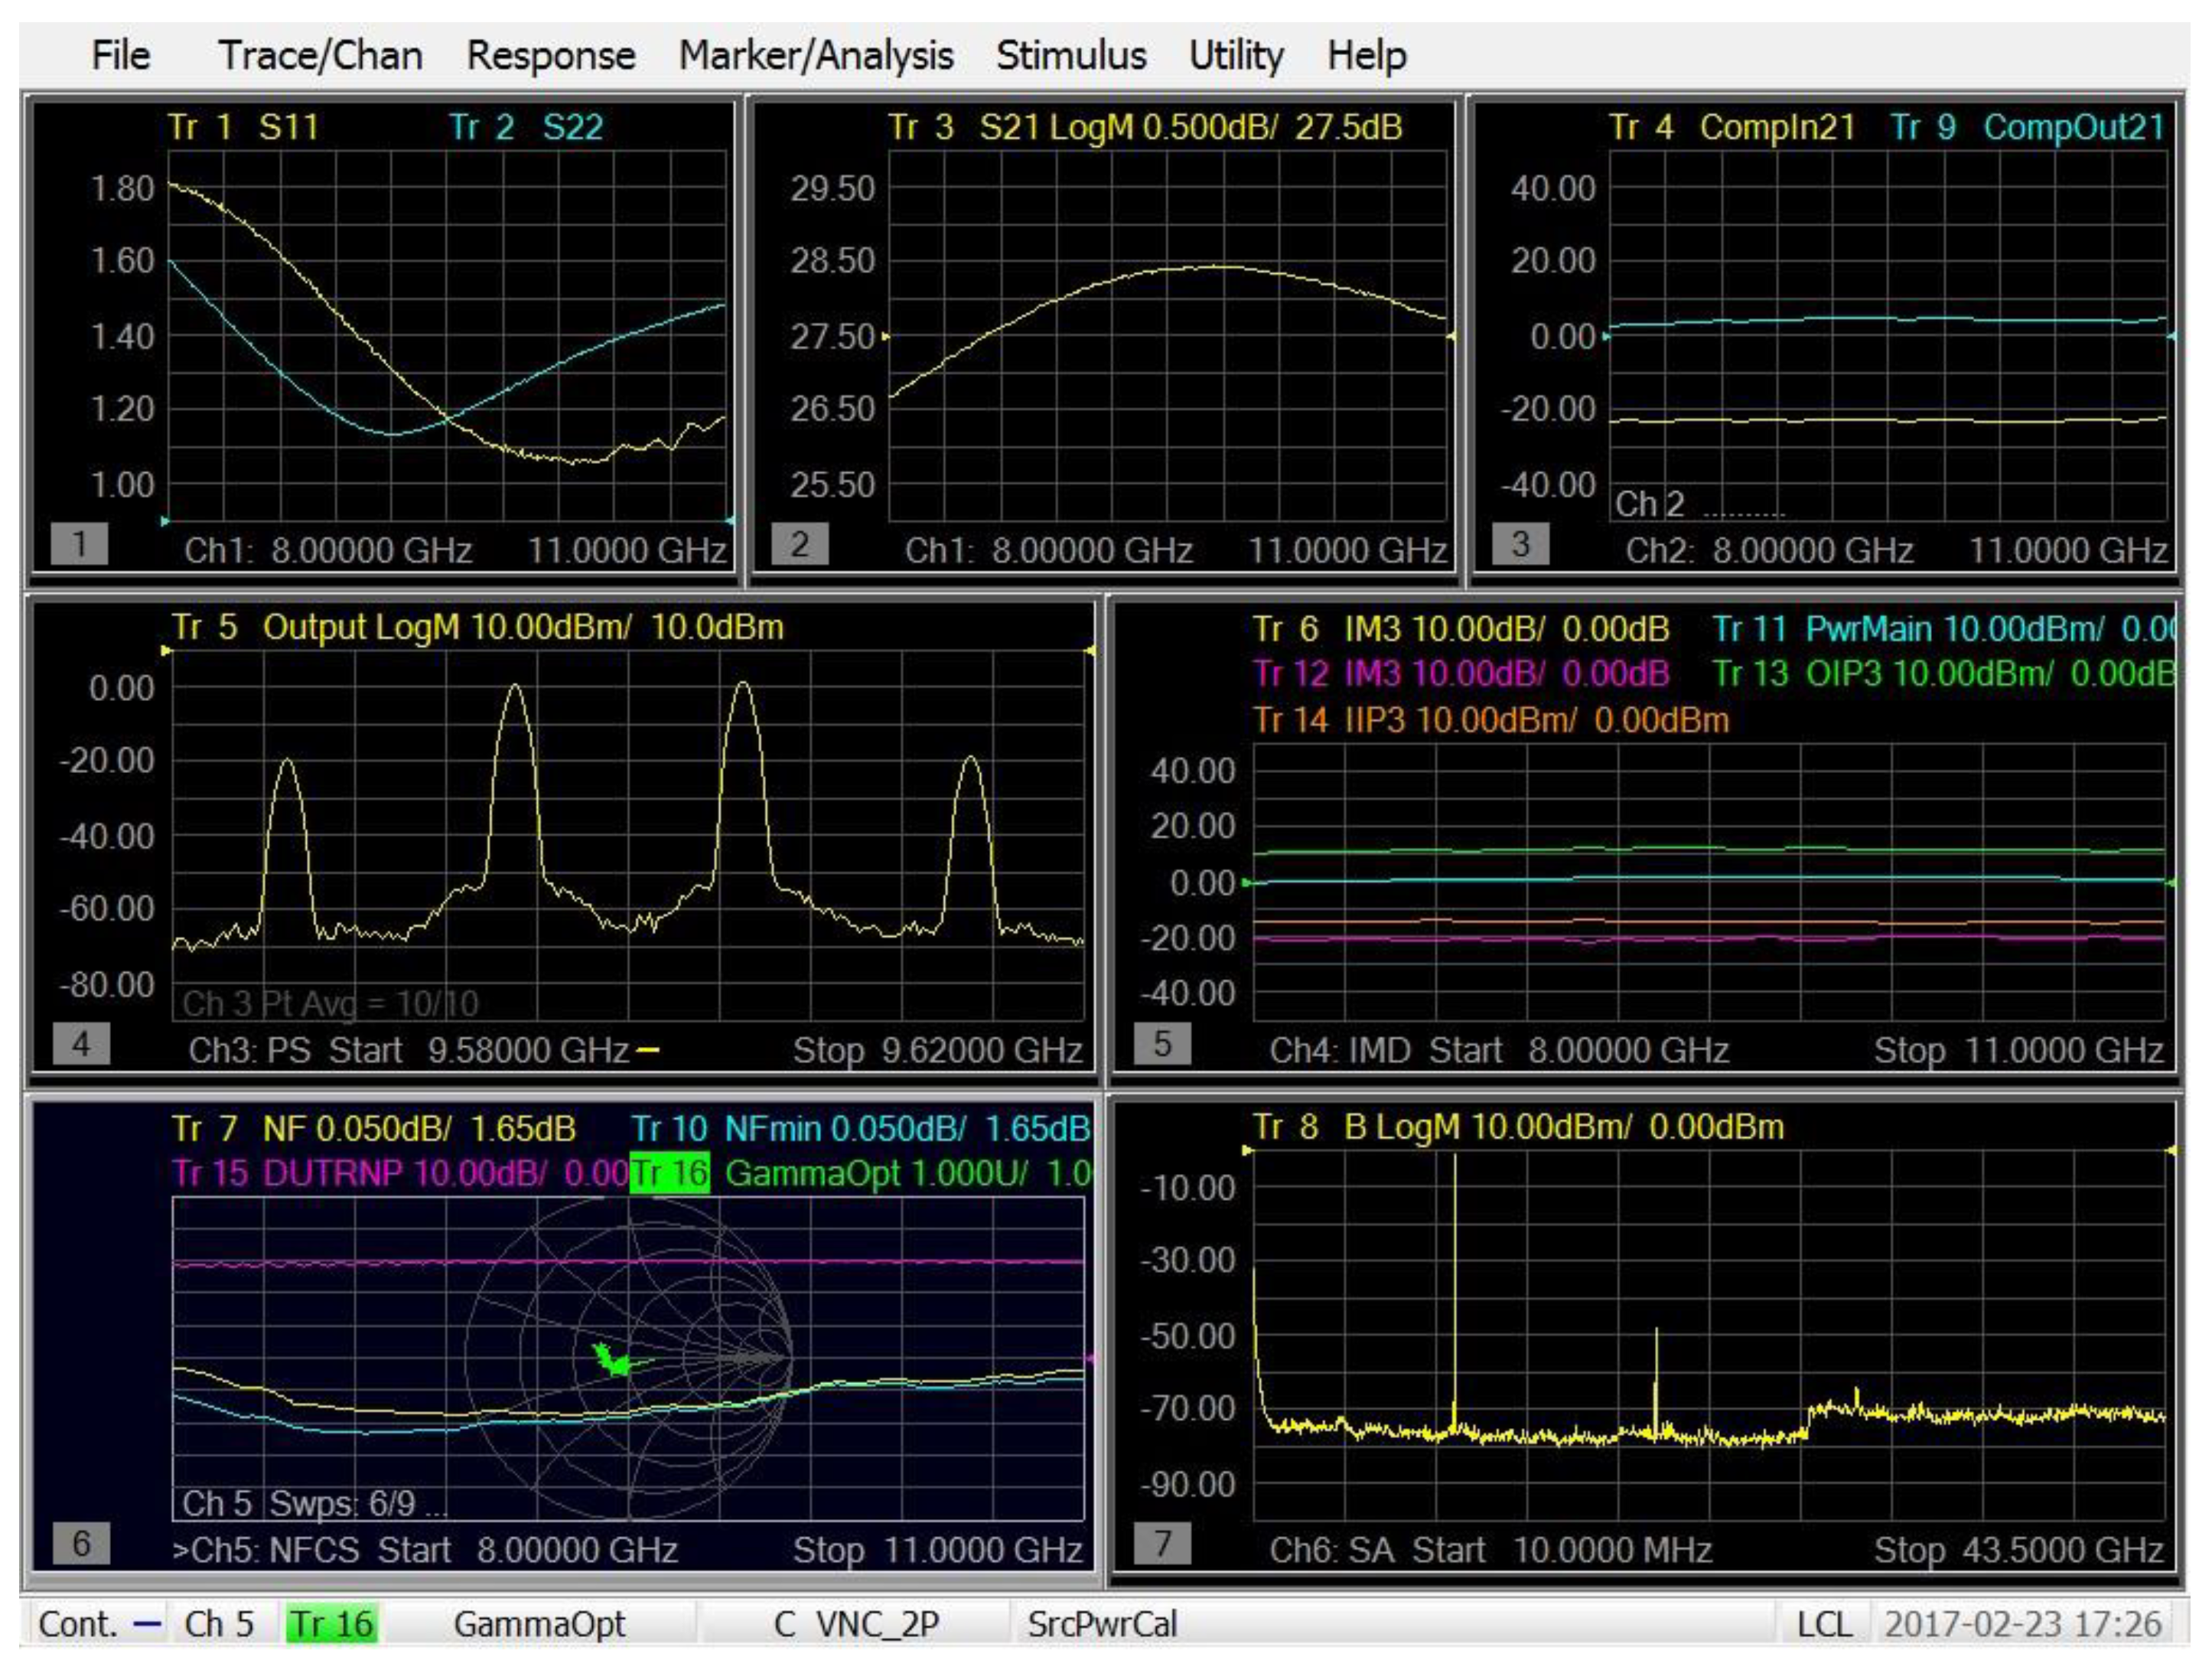Click Ch 3 Pt Avg = 10/10 annotation
The width and height of the screenshot is (2212, 1670).
[330, 1003]
